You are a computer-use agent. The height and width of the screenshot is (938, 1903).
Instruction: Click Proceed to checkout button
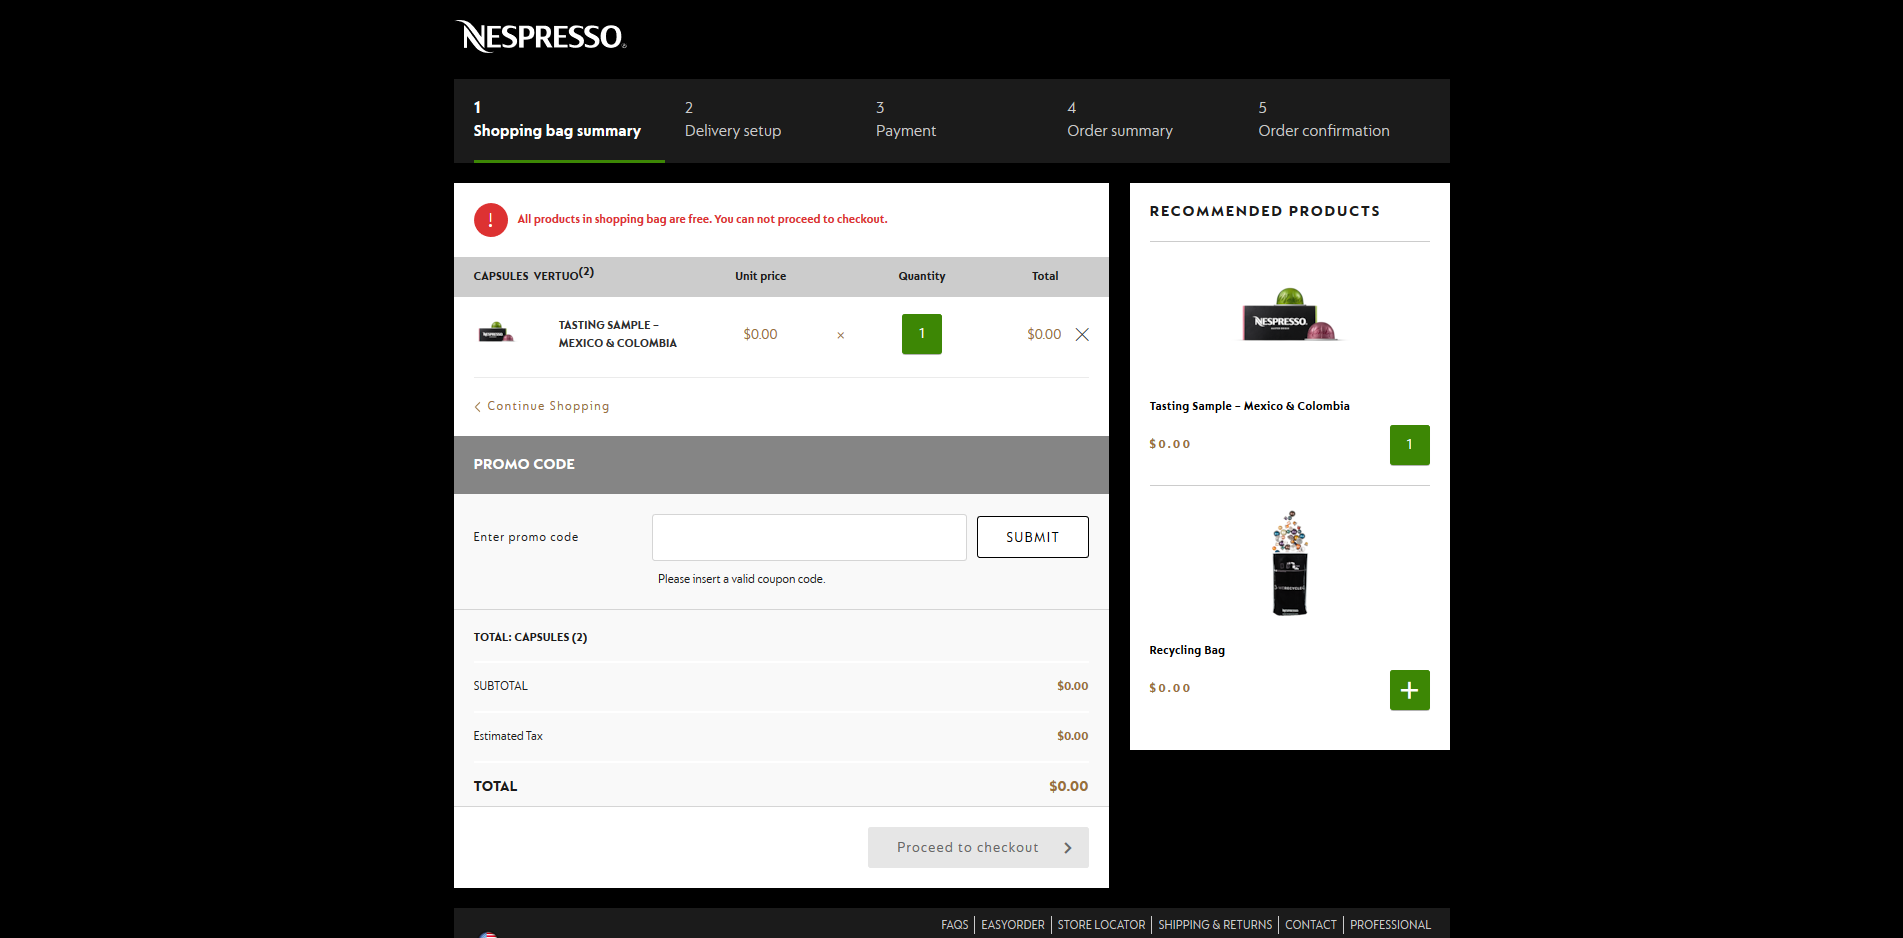pyautogui.click(x=978, y=847)
